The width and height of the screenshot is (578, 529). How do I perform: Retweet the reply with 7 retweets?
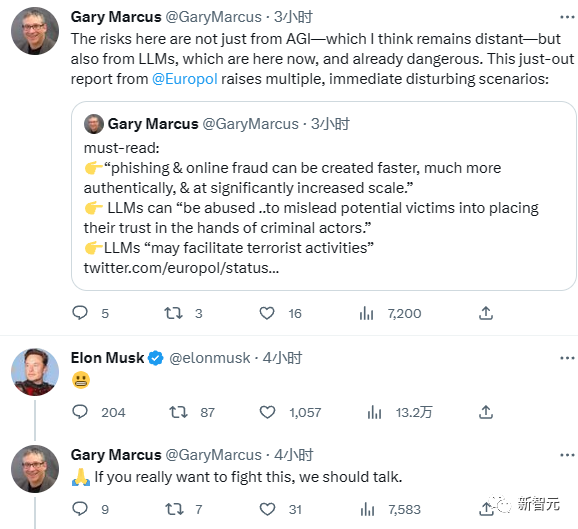pos(174,509)
